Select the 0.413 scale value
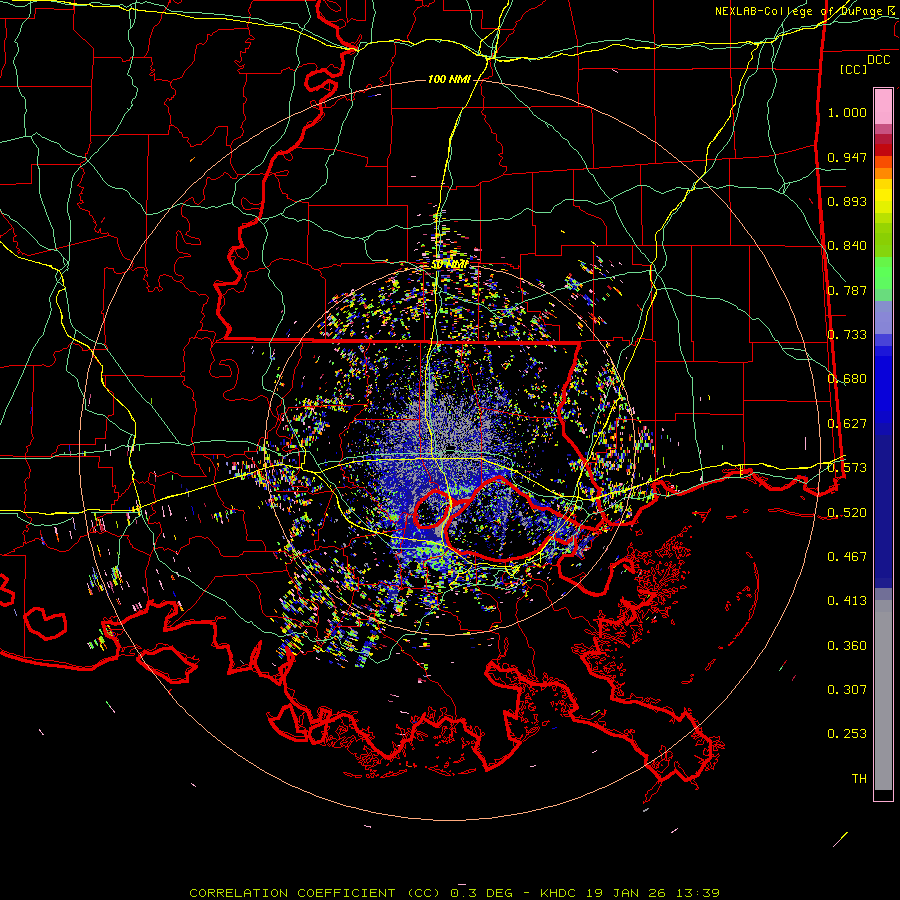The image size is (900, 900). (x=847, y=601)
